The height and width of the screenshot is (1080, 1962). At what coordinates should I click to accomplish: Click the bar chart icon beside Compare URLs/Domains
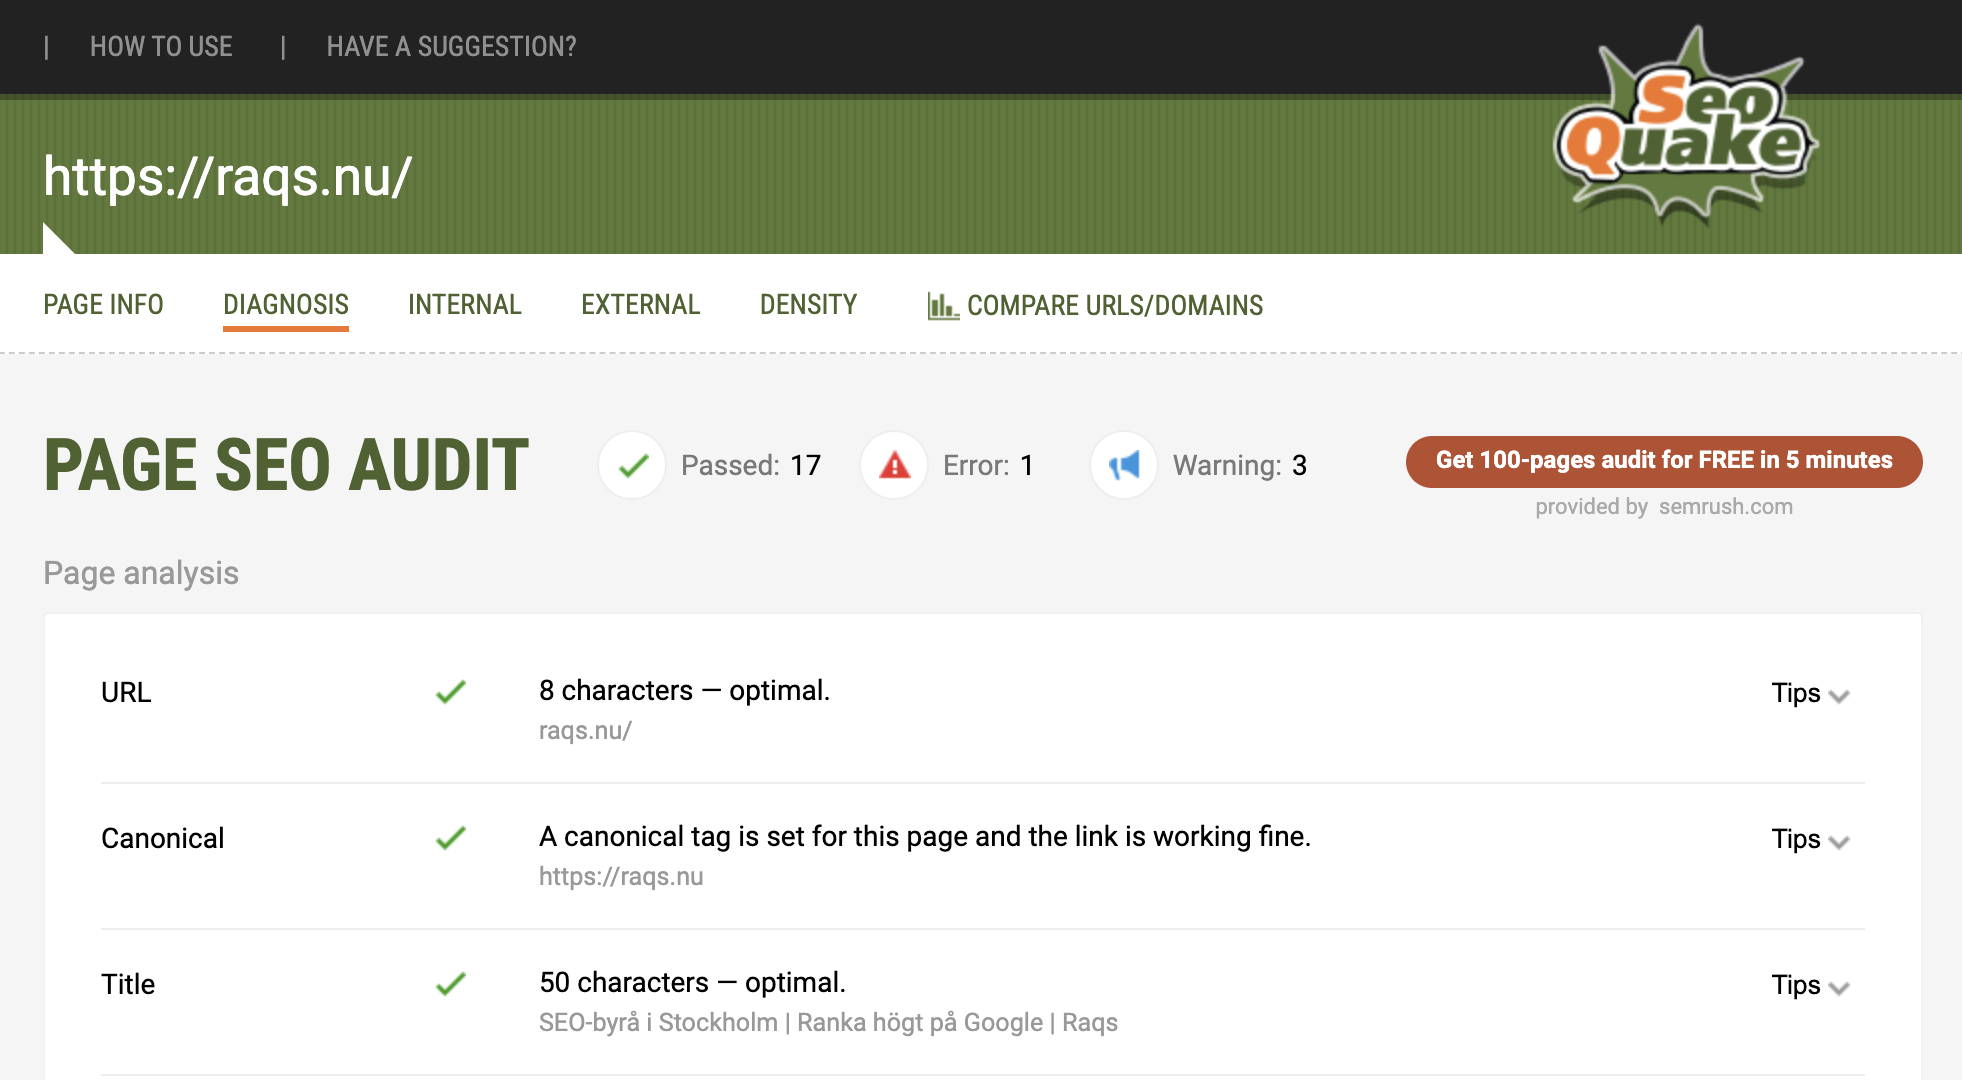coord(942,306)
